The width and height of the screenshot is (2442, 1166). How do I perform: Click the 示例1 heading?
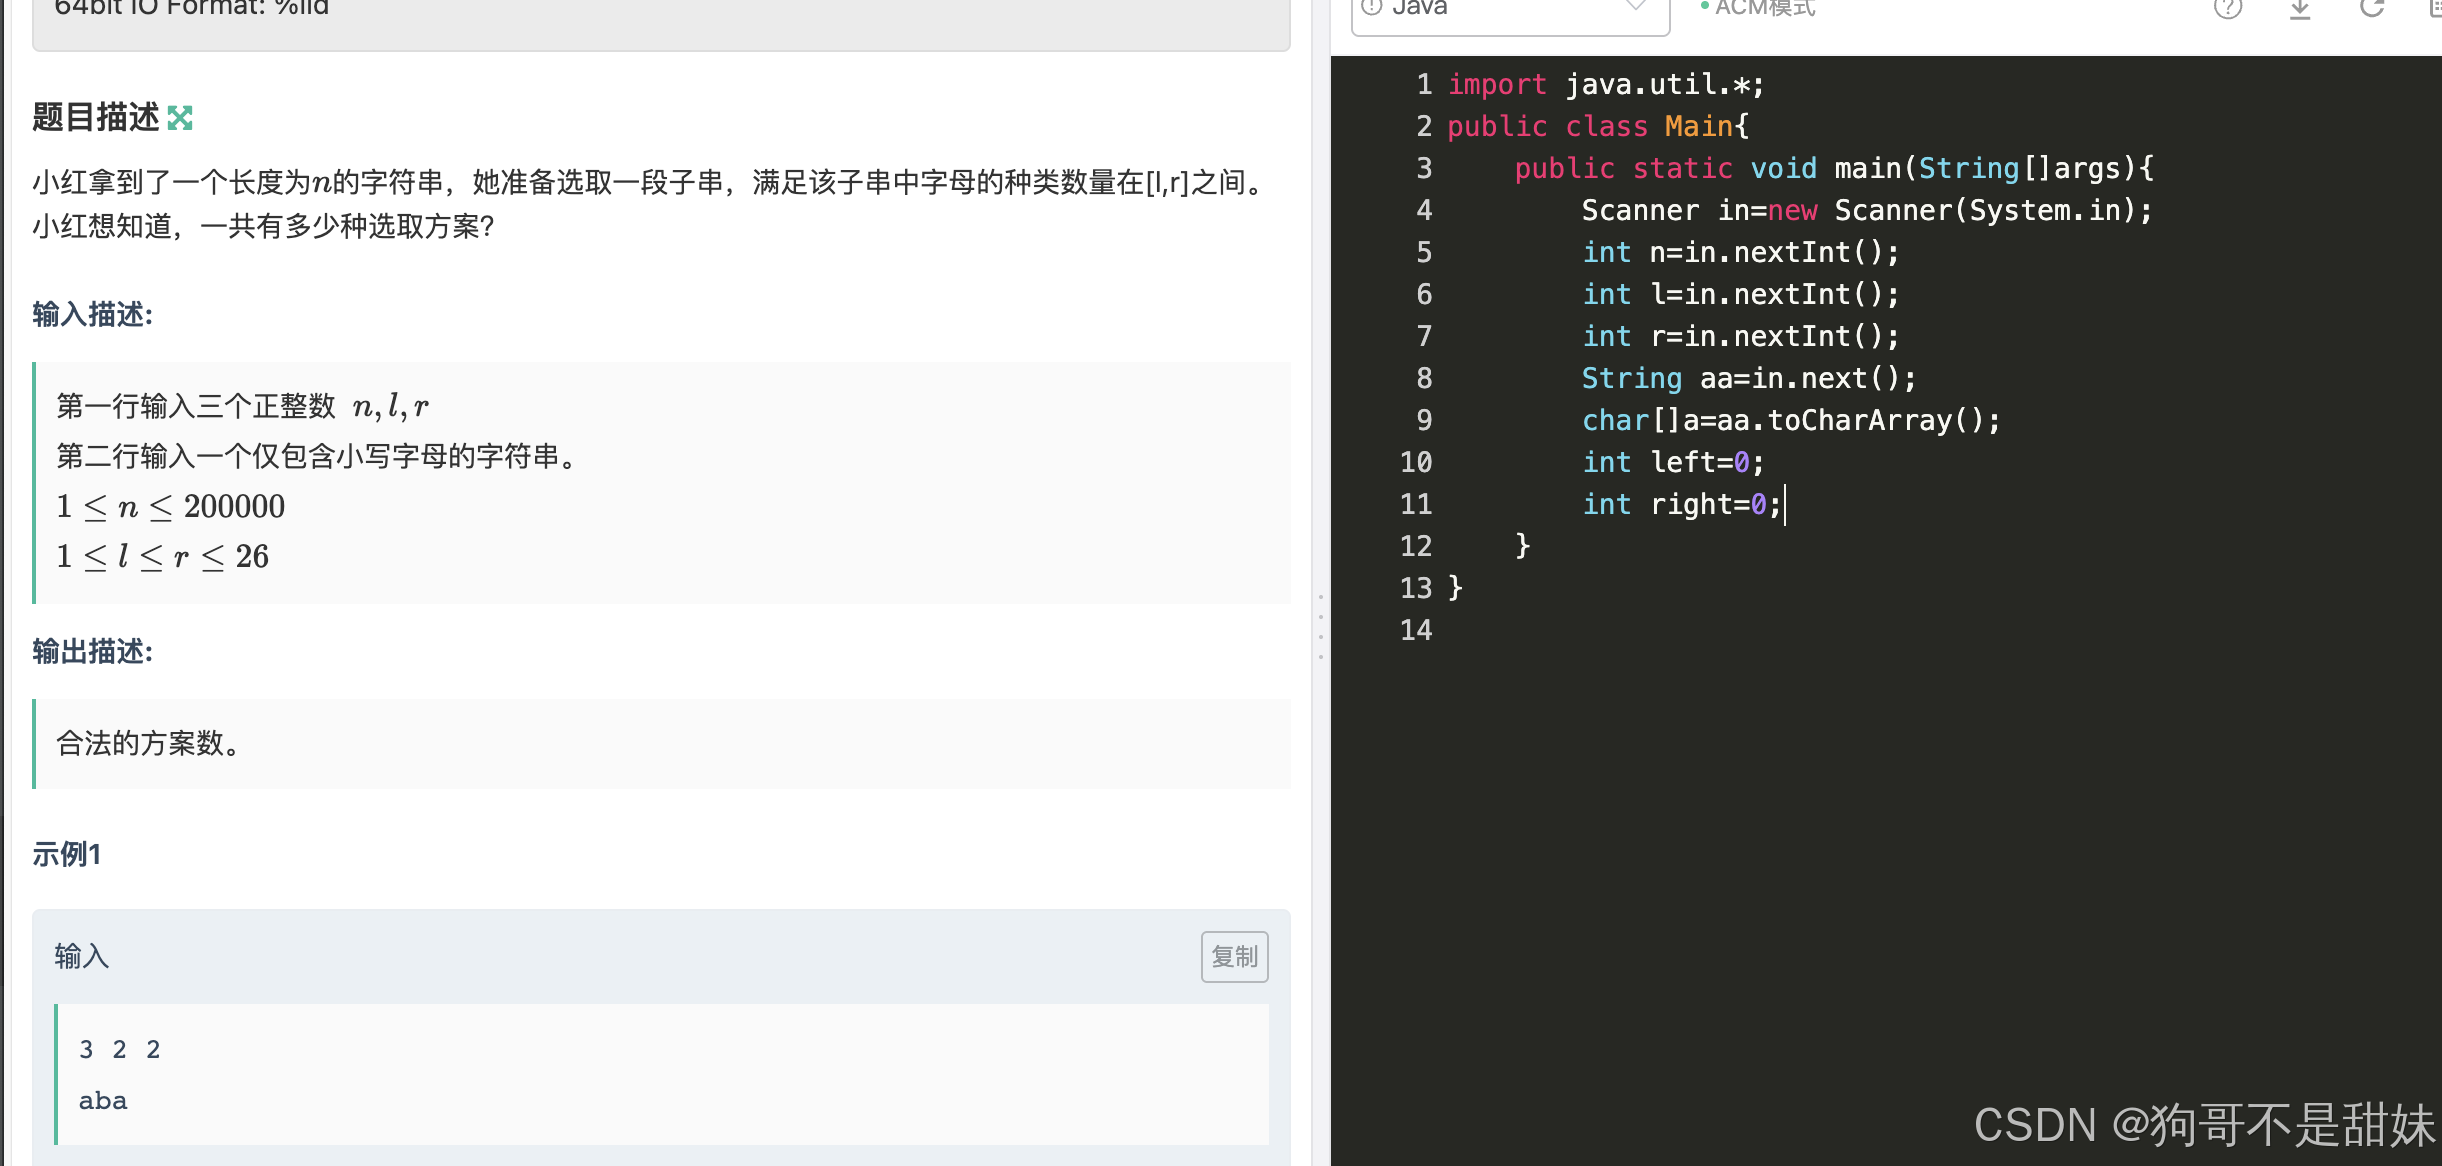click(x=66, y=854)
